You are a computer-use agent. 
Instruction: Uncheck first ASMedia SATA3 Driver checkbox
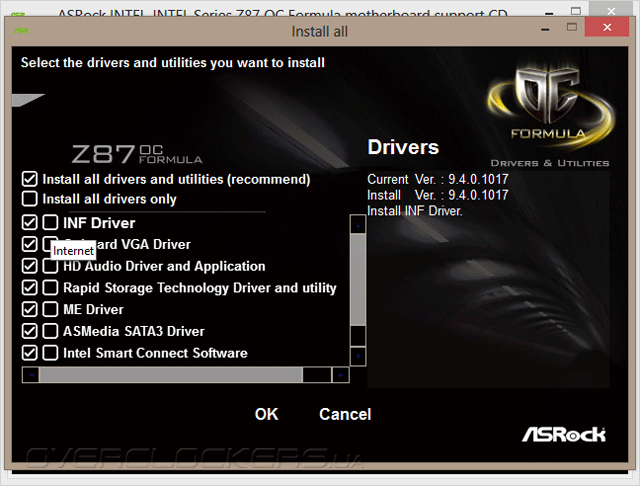29,331
